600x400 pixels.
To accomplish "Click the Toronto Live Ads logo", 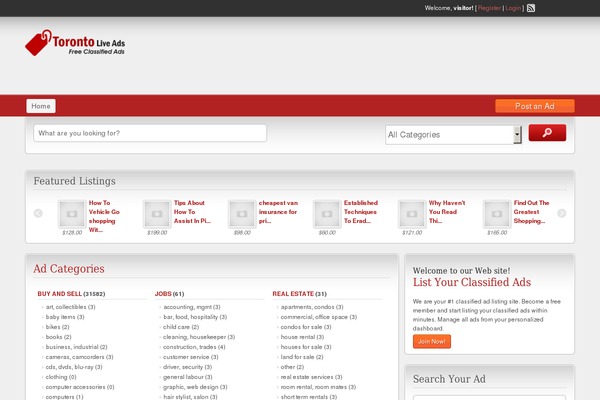I will (75, 43).
